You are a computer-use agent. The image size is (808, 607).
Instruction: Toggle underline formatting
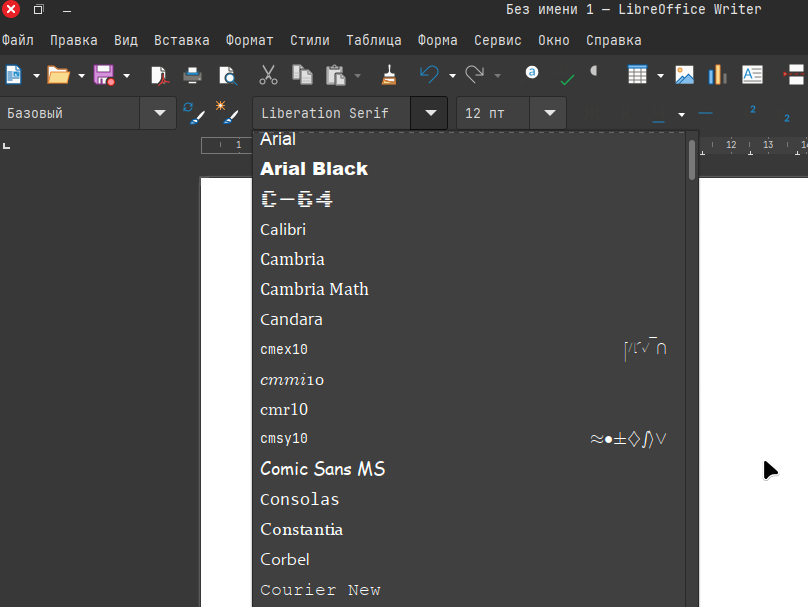click(657, 112)
